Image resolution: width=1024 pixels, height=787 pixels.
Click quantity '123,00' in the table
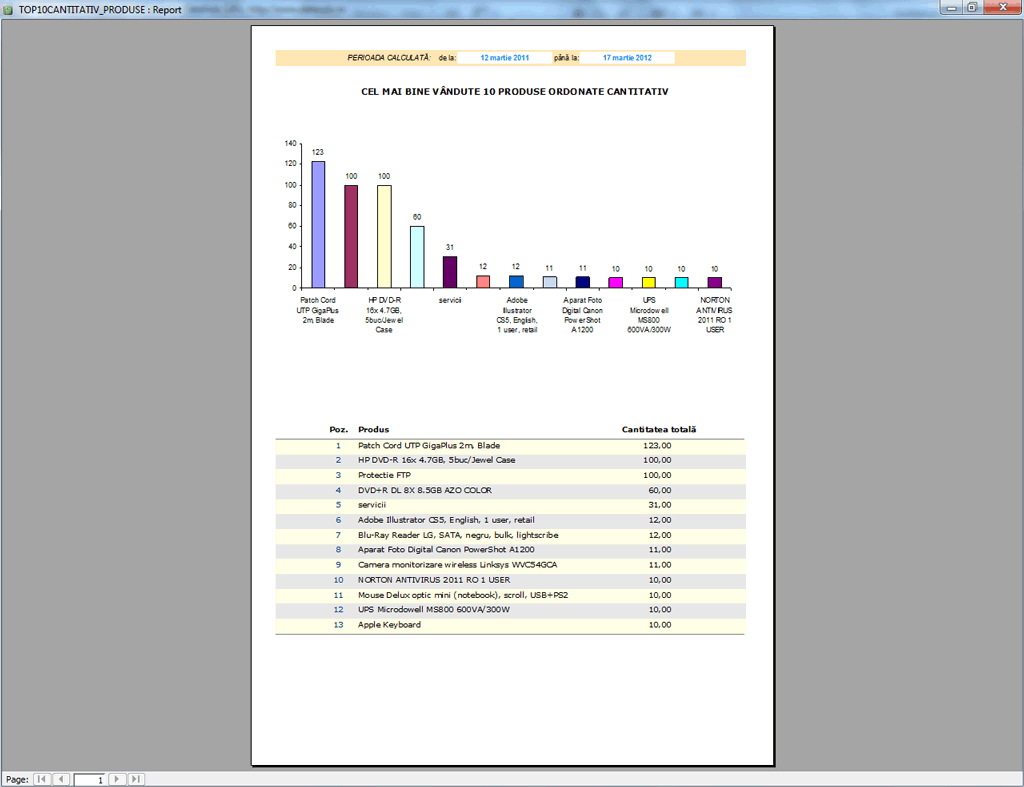(x=657, y=445)
